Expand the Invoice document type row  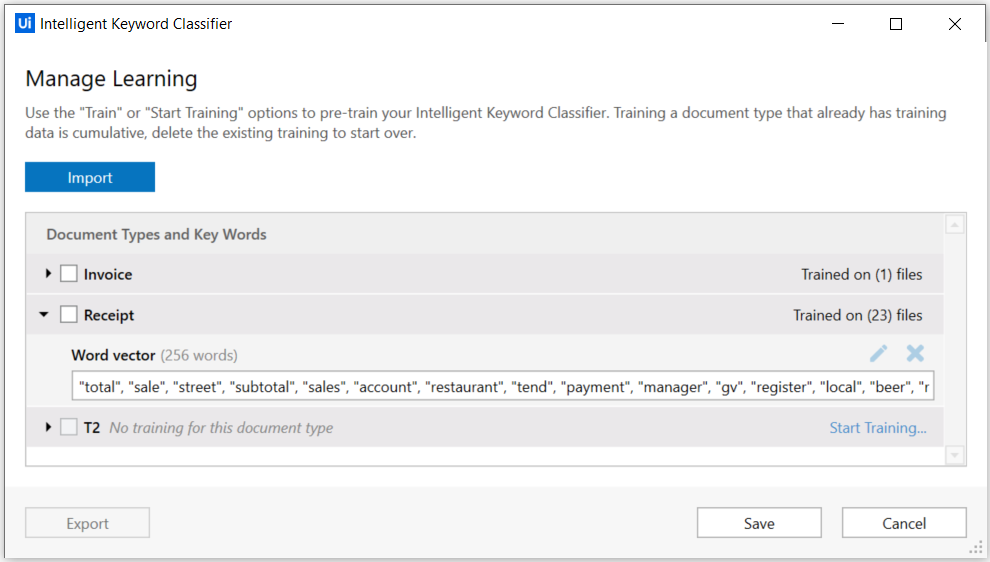(48, 273)
